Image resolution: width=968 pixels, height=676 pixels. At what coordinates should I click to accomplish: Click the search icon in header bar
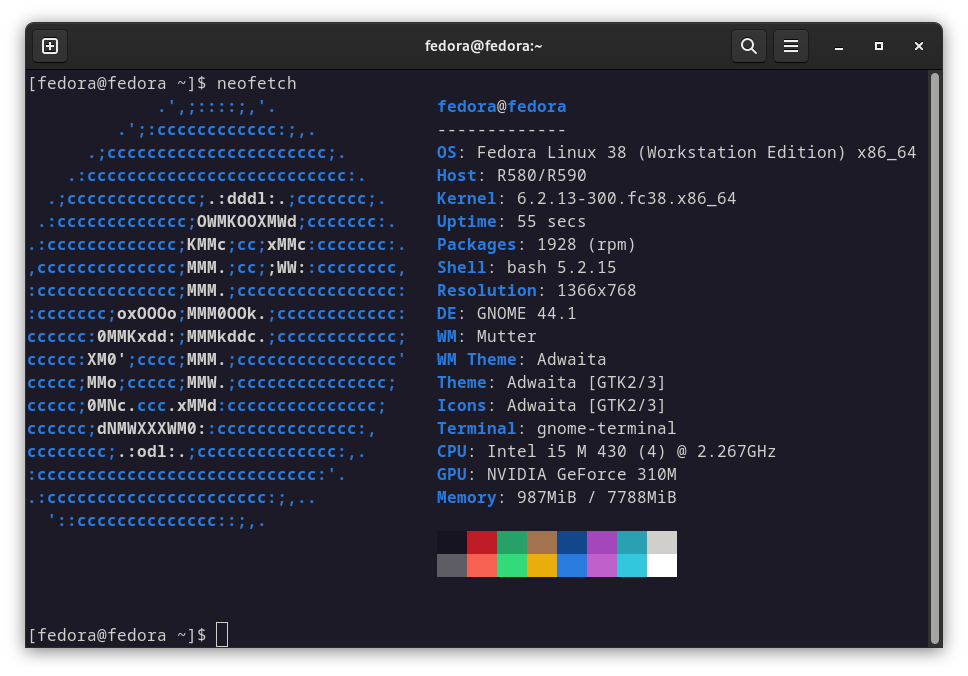(749, 46)
